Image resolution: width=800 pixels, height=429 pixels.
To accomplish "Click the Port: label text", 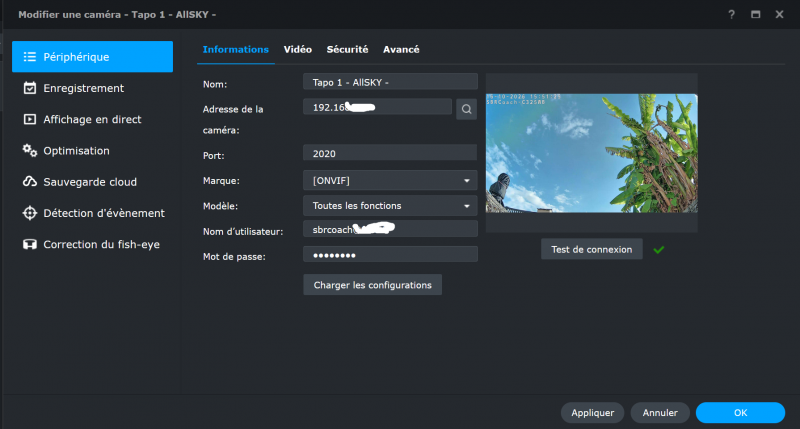I will point(213,156).
